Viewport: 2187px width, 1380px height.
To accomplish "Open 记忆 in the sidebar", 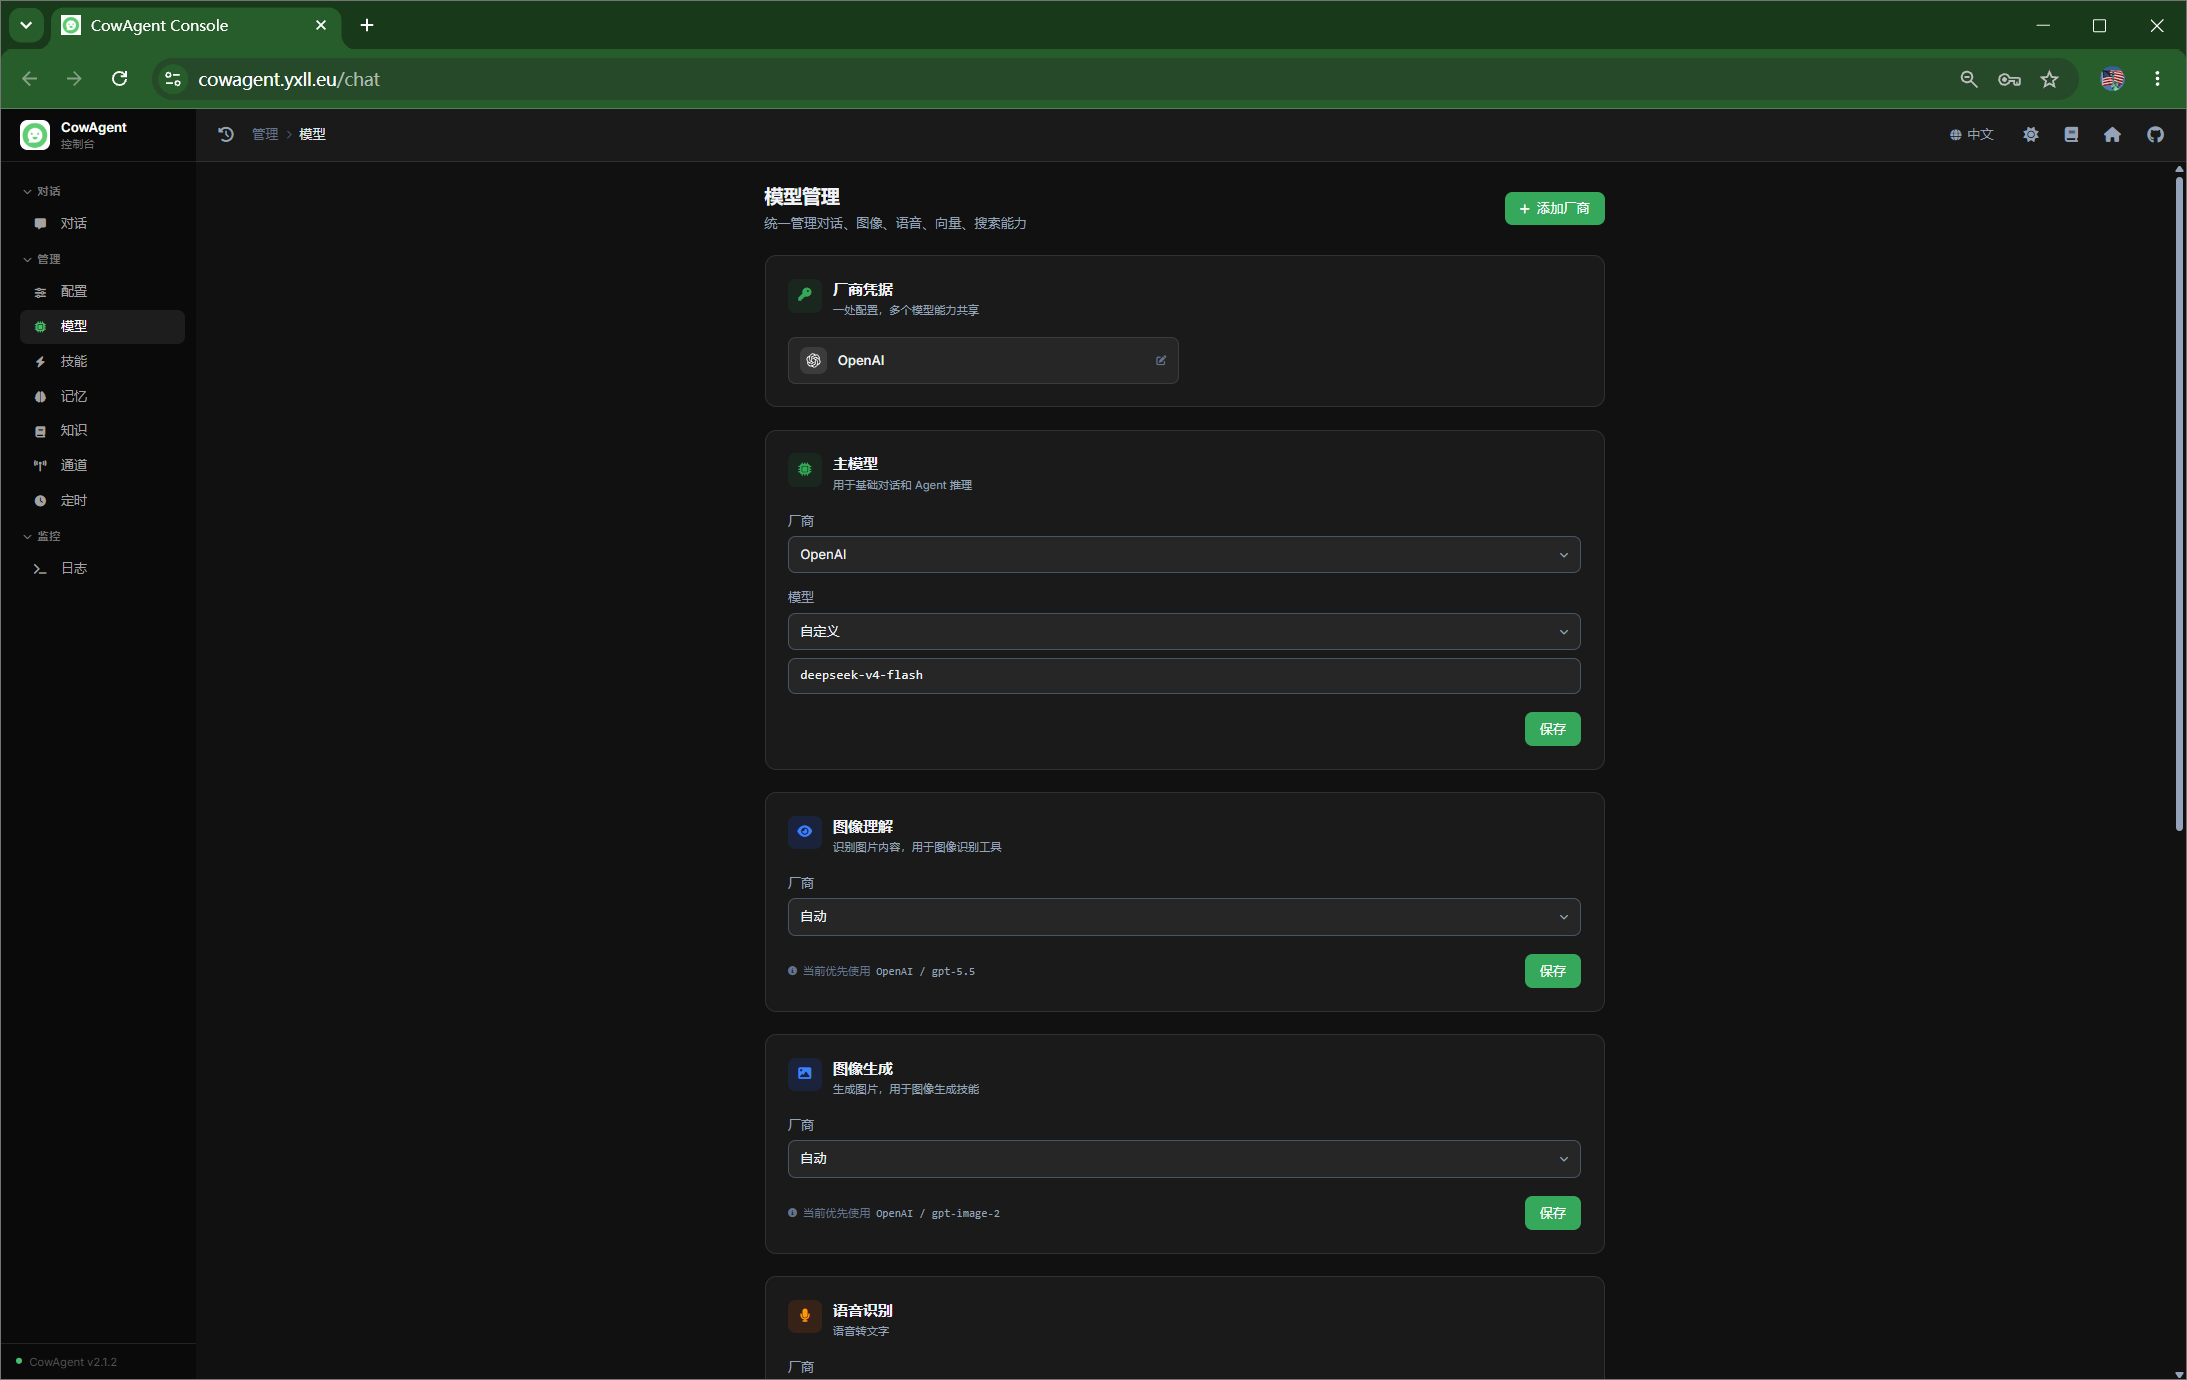I will 102,397.
